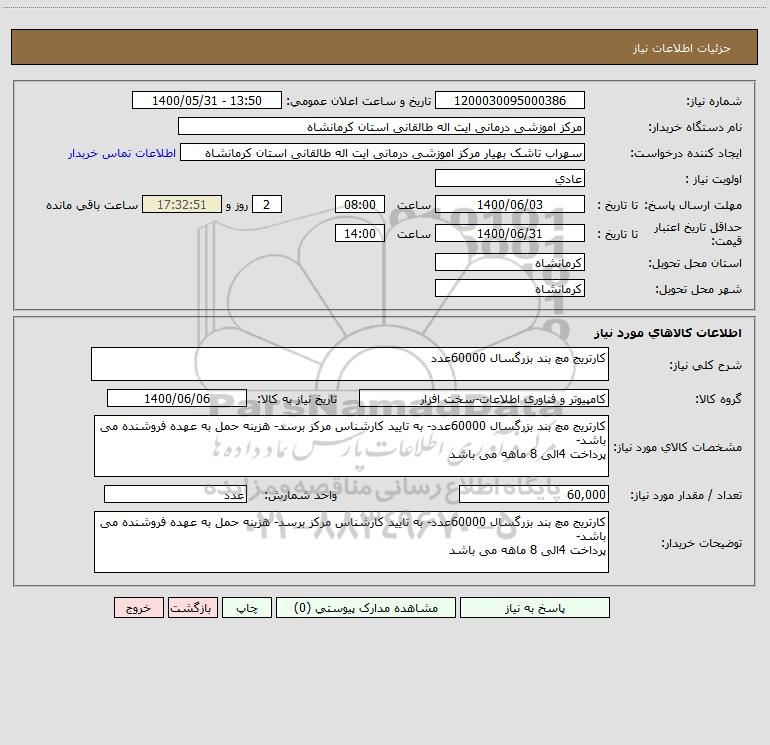Click the remaining days field showing 2
Screen dimensions: 770x745
pyautogui.click(x=267, y=204)
